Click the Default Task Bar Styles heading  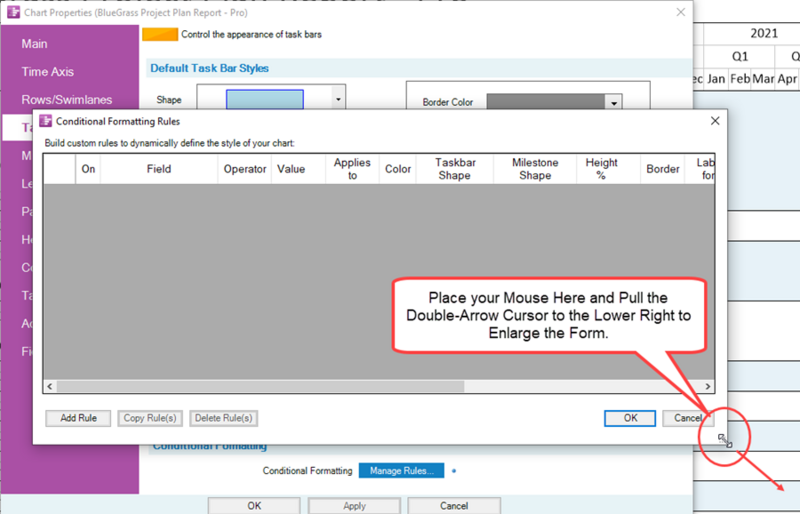click(x=209, y=68)
